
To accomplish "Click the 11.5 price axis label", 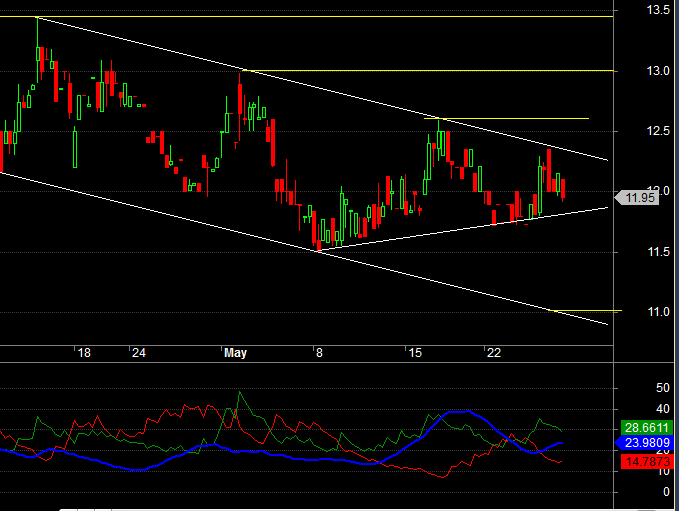I will [658, 252].
